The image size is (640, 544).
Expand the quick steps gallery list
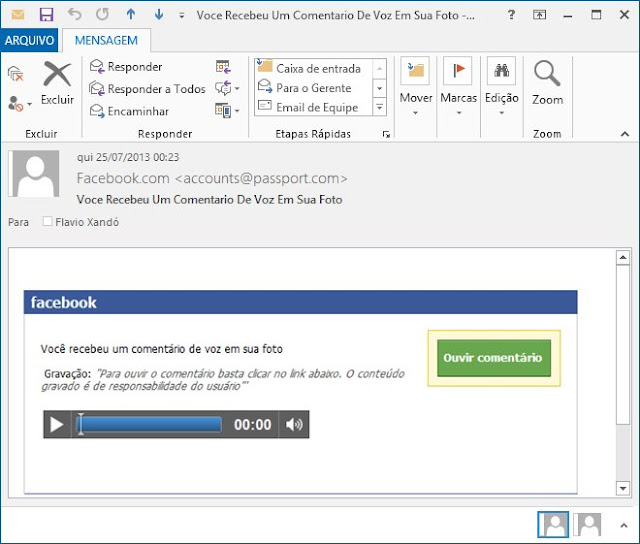pyautogui.click(x=380, y=107)
